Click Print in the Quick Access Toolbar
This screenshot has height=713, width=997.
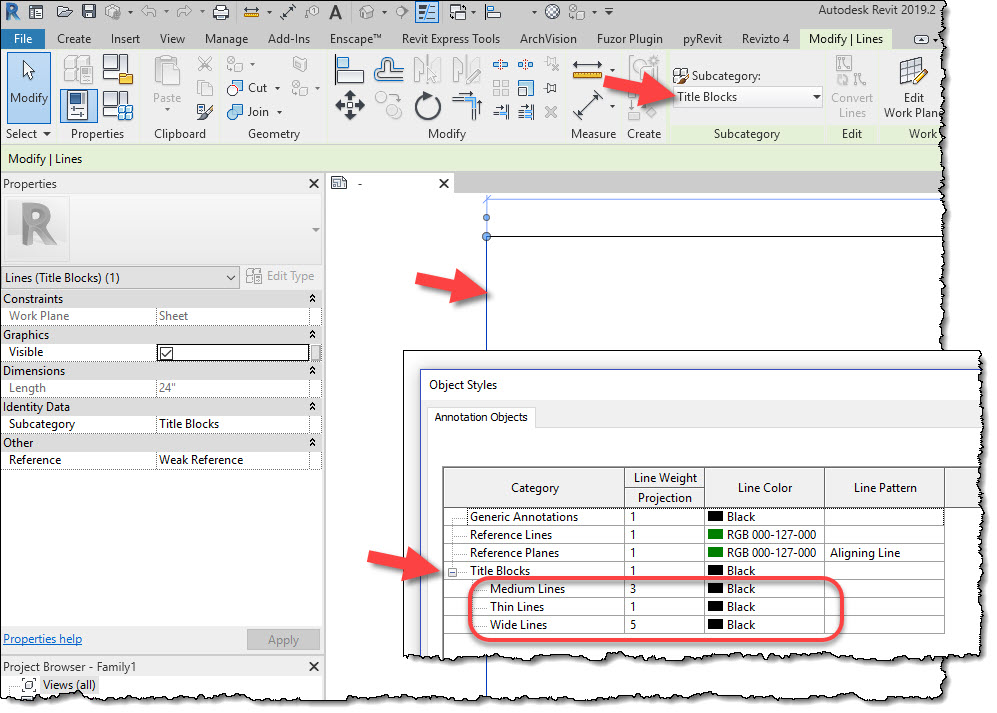click(220, 11)
